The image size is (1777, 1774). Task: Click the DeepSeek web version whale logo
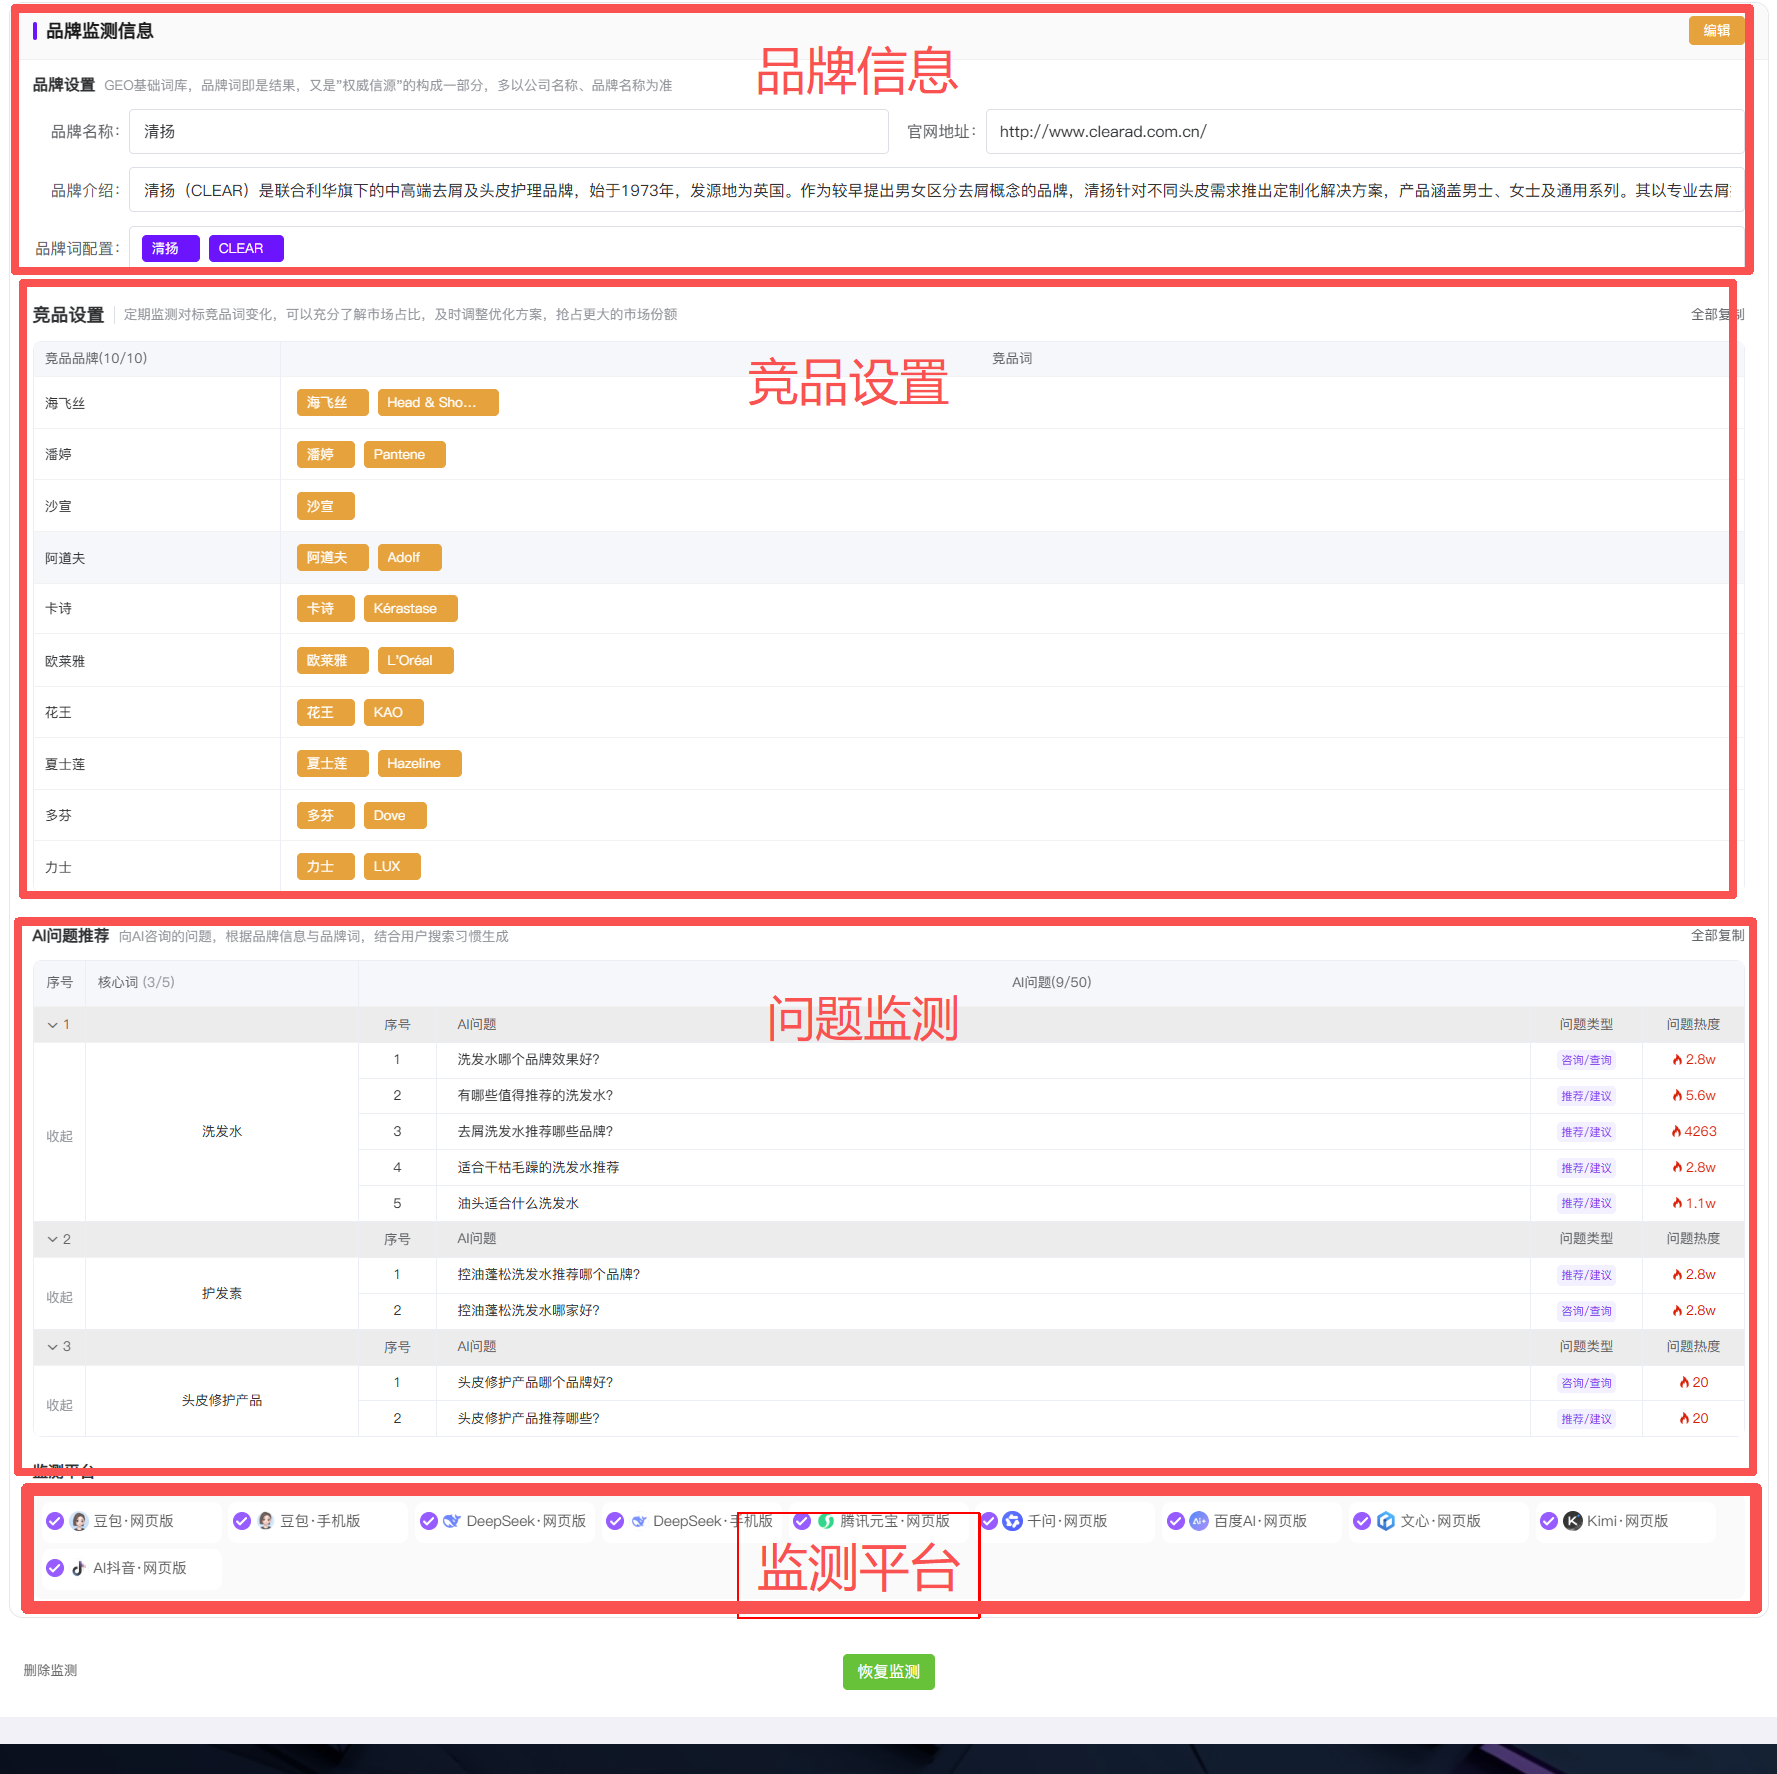(452, 1521)
